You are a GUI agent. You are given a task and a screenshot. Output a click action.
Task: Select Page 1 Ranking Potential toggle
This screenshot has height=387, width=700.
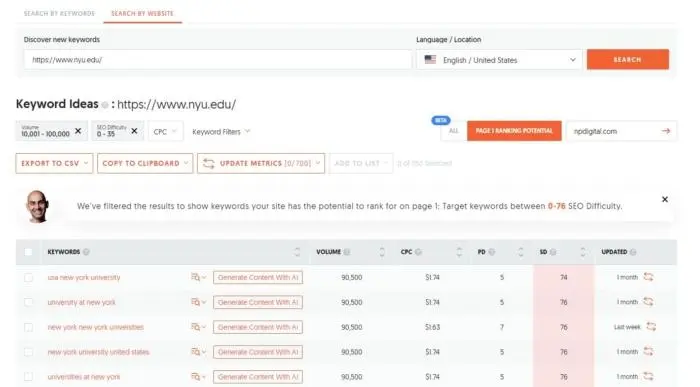(514, 131)
